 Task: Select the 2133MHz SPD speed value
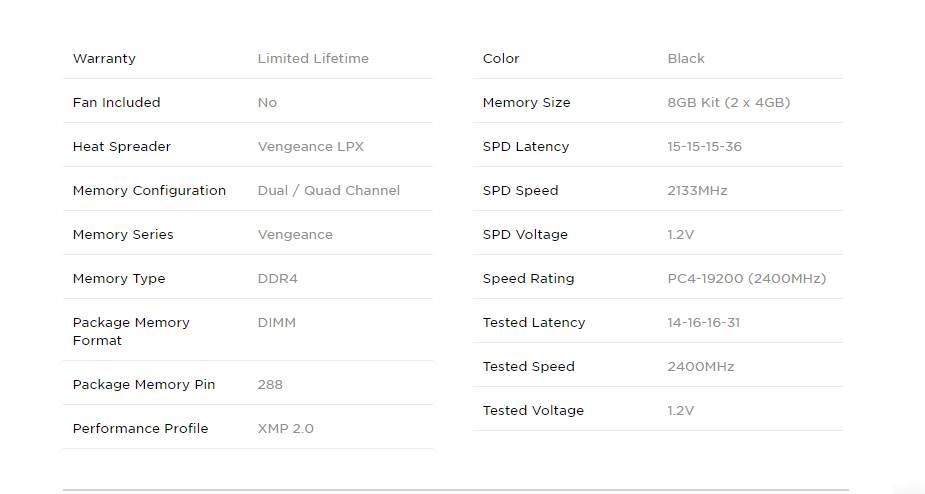(697, 191)
